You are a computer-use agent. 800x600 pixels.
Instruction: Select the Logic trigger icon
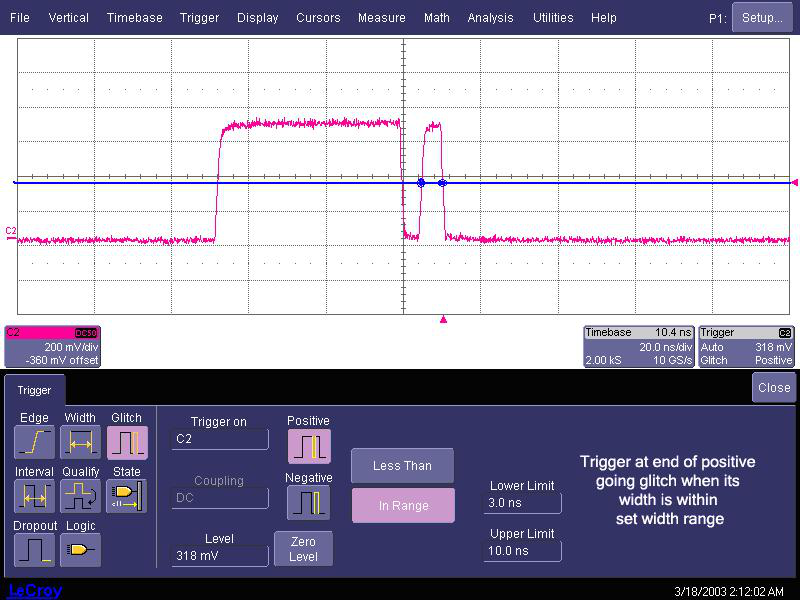[x=80, y=549]
